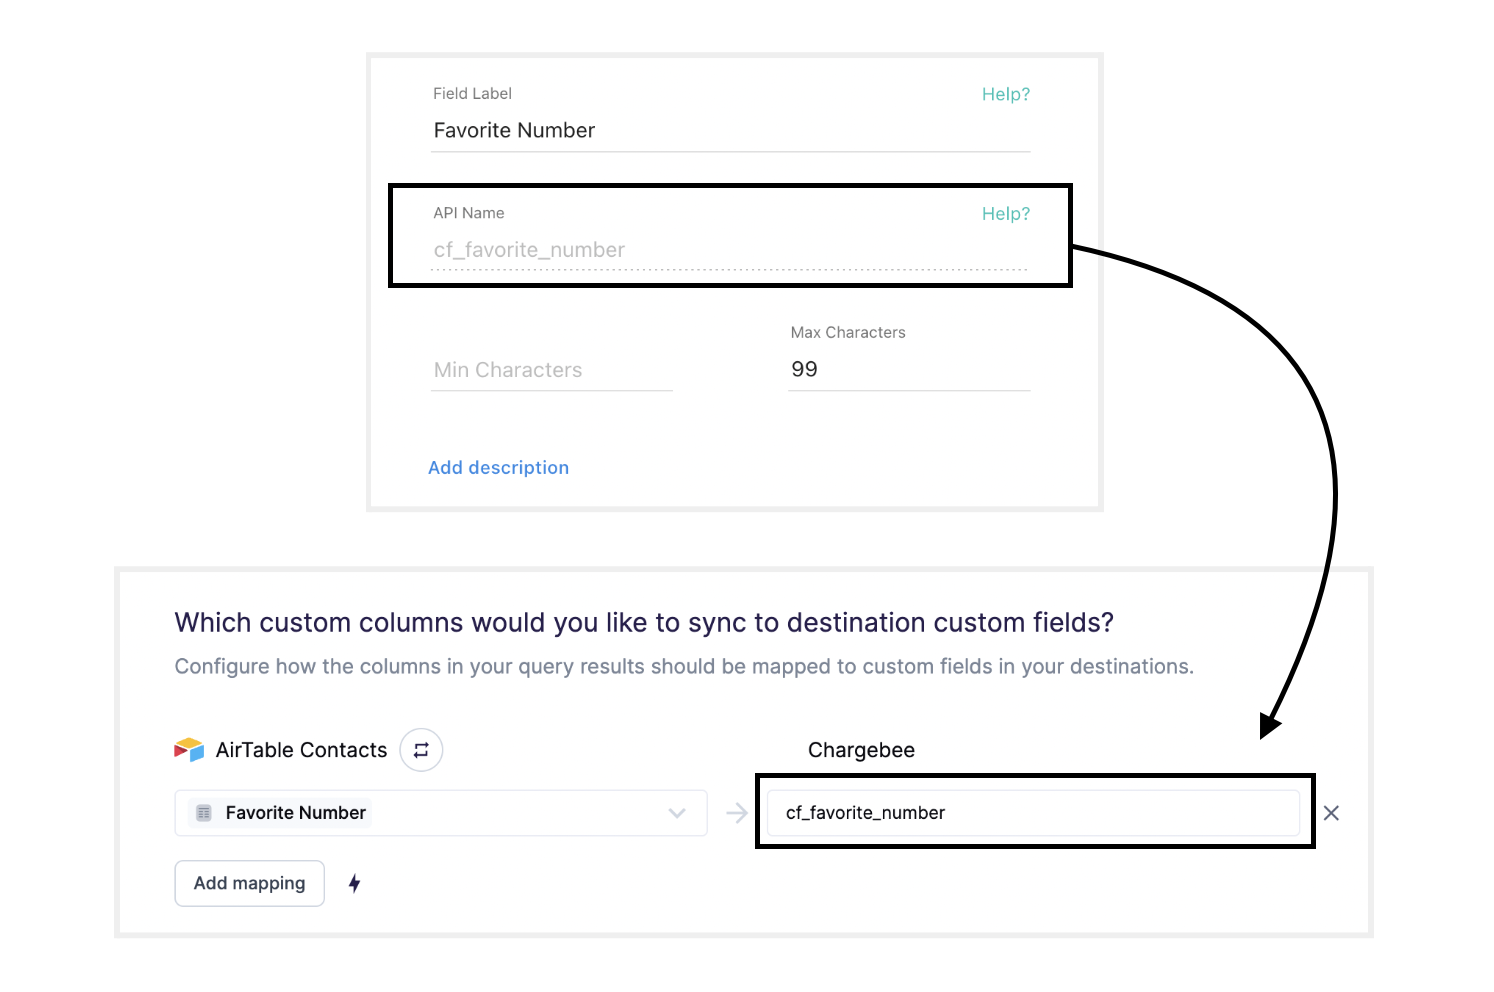Focus the Field Label input Favorite Number

click(x=730, y=131)
